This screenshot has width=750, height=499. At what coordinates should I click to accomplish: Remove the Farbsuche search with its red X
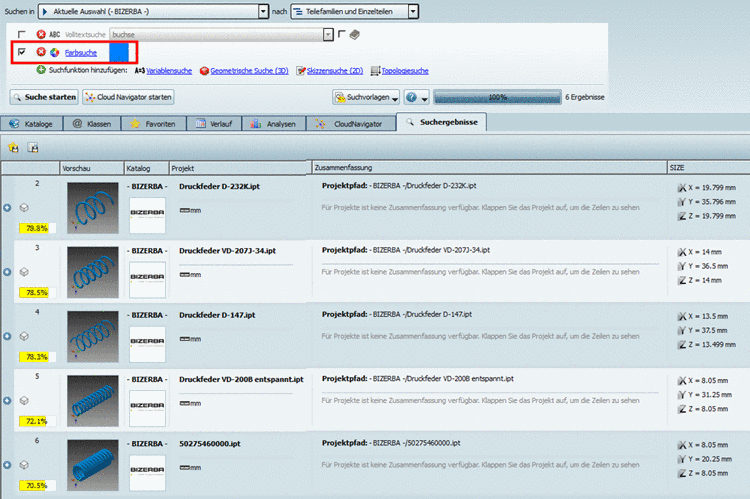tap(41, 52)
